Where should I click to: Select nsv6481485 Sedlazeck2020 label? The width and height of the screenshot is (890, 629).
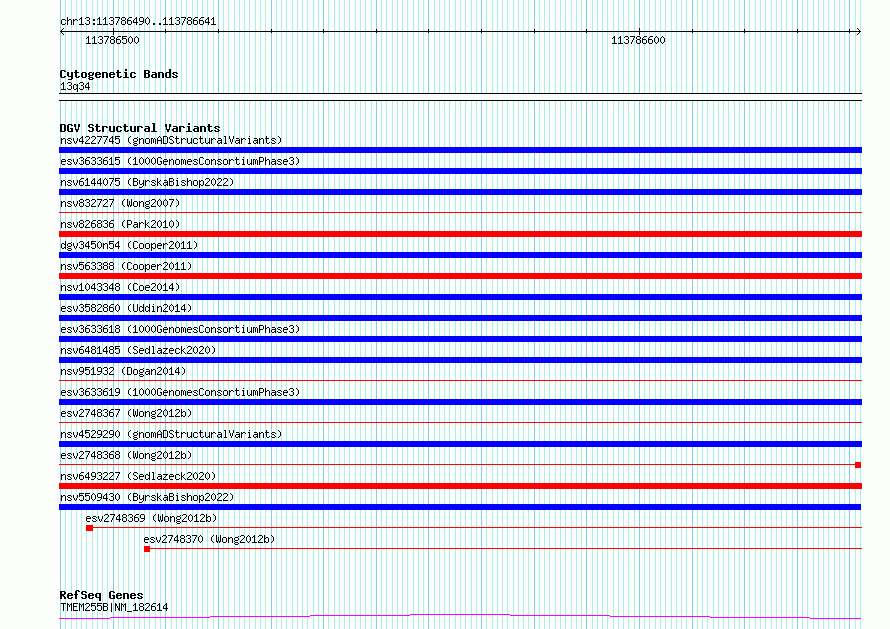click(138, 350)
